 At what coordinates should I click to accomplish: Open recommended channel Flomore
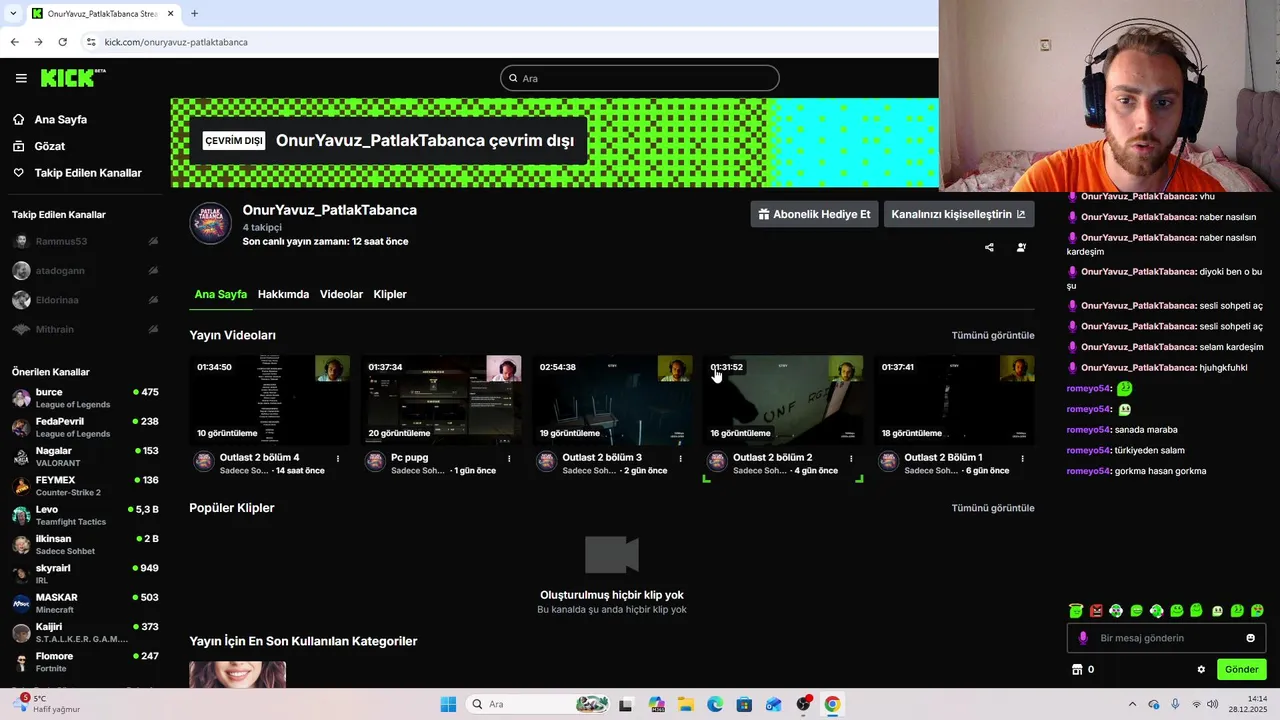85,662
